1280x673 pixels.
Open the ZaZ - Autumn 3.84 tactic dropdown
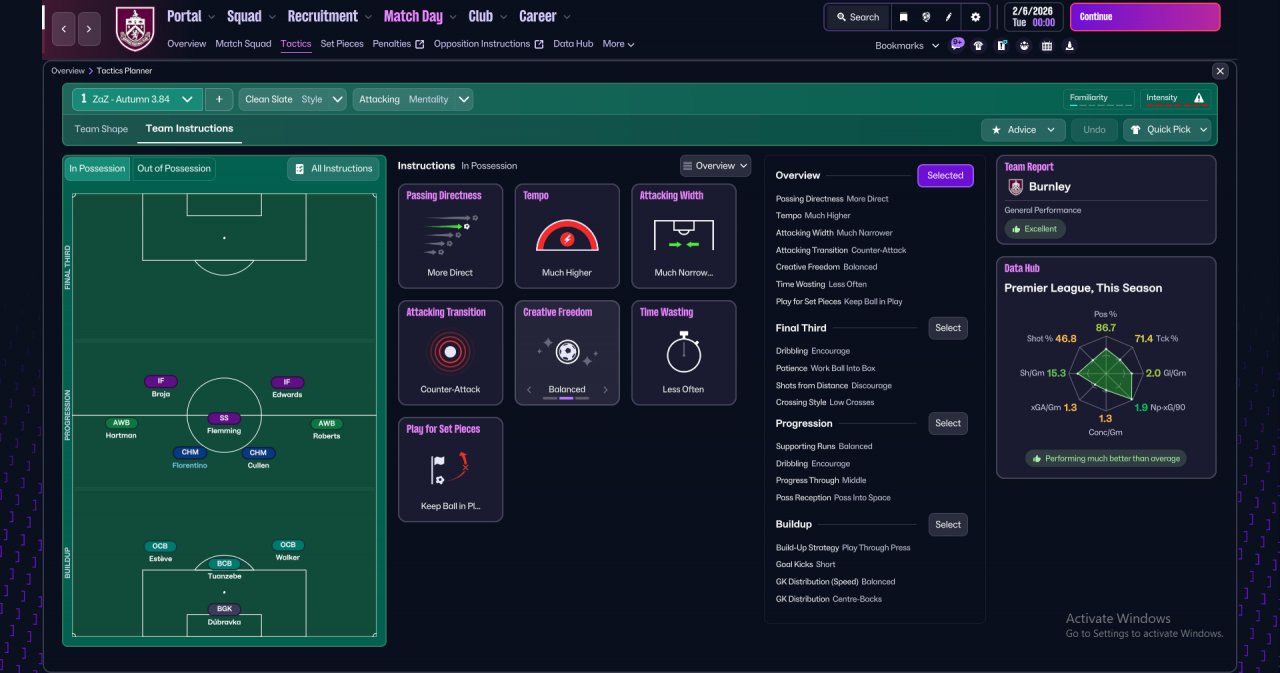(137, 99)
